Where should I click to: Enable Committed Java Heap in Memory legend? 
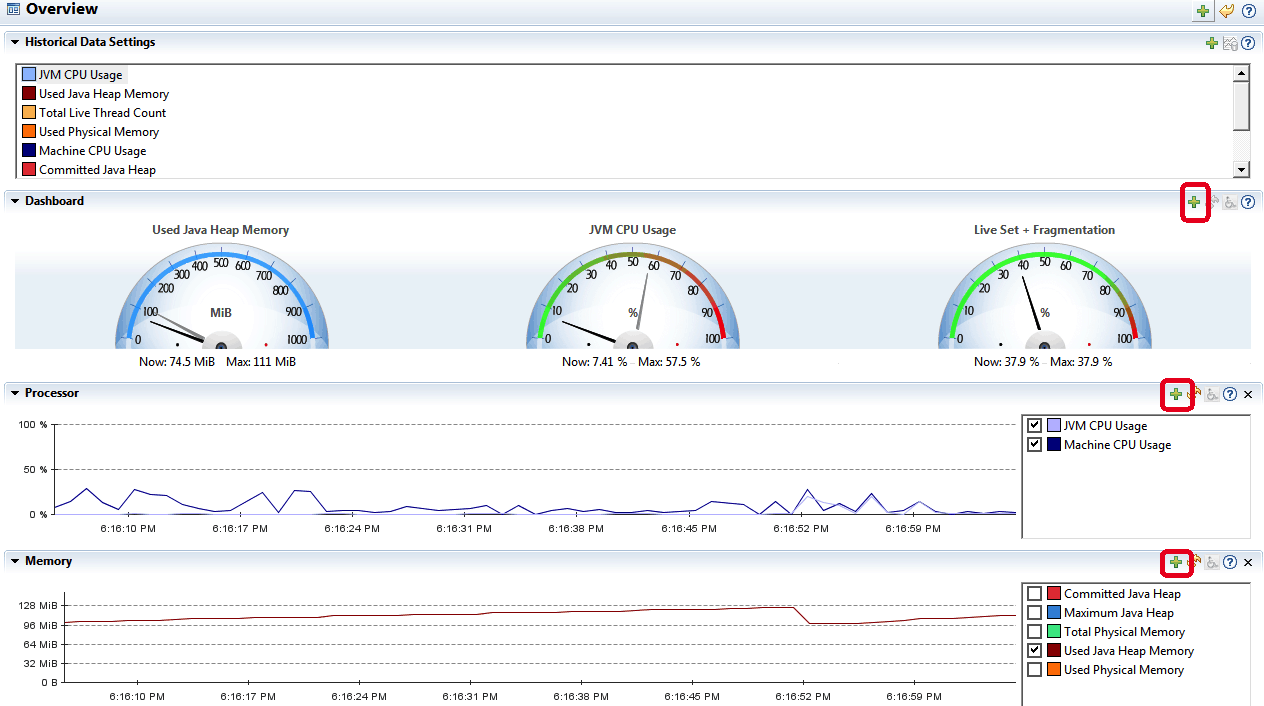1035,594
